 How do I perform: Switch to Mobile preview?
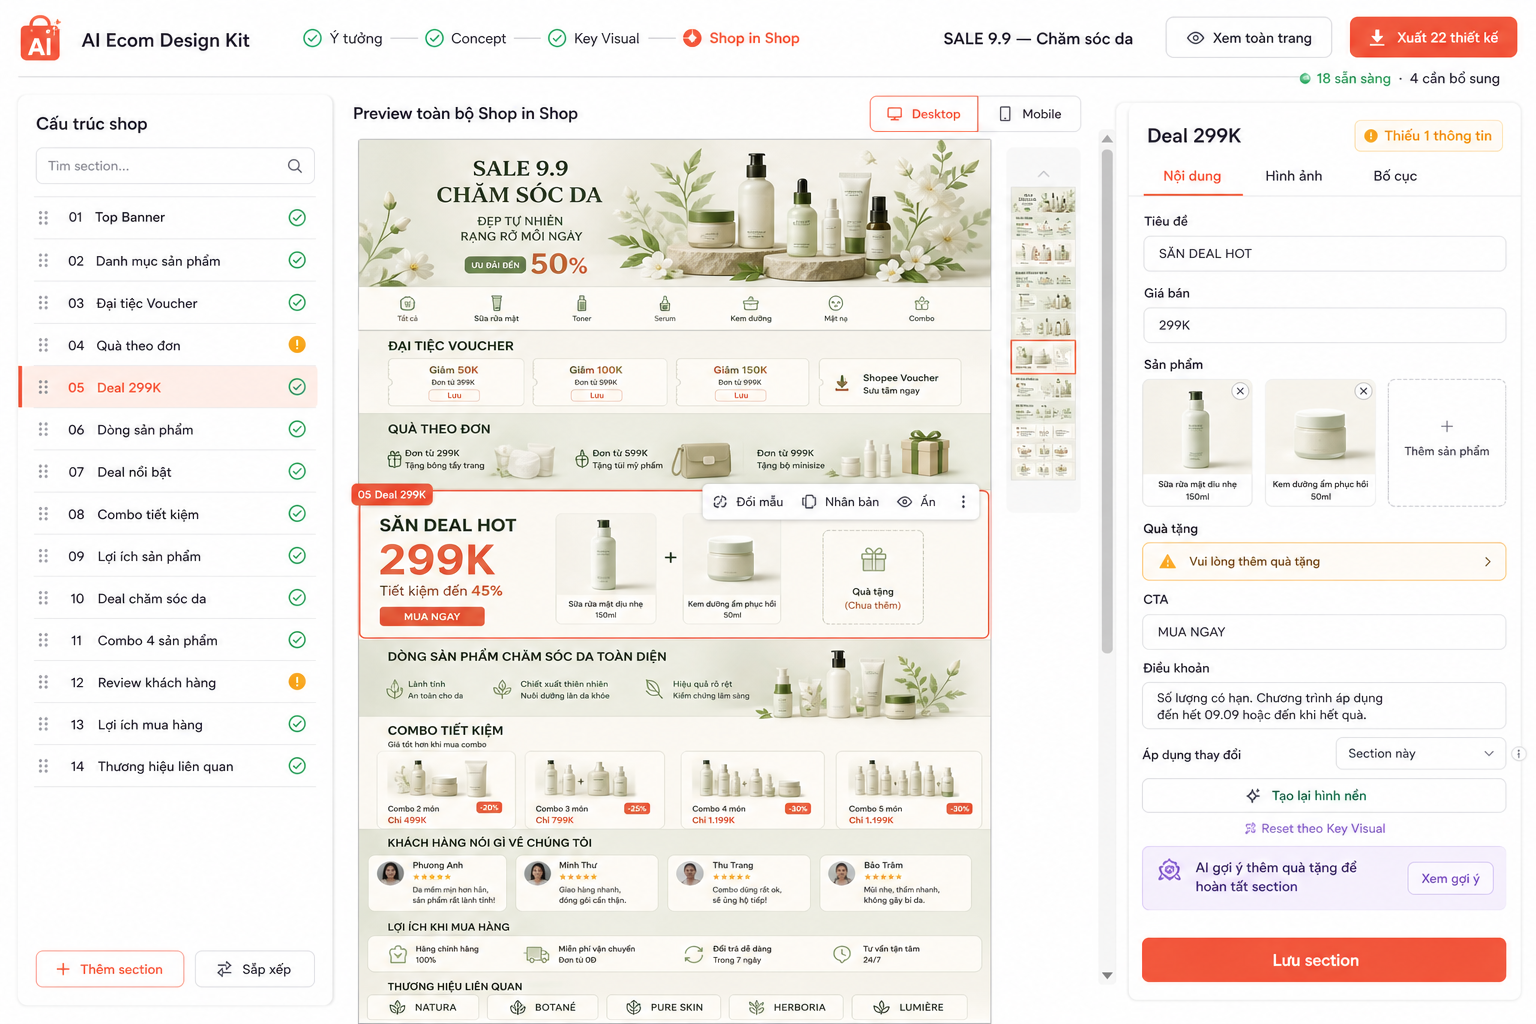pyautogui.click(x=1030, y=114)
